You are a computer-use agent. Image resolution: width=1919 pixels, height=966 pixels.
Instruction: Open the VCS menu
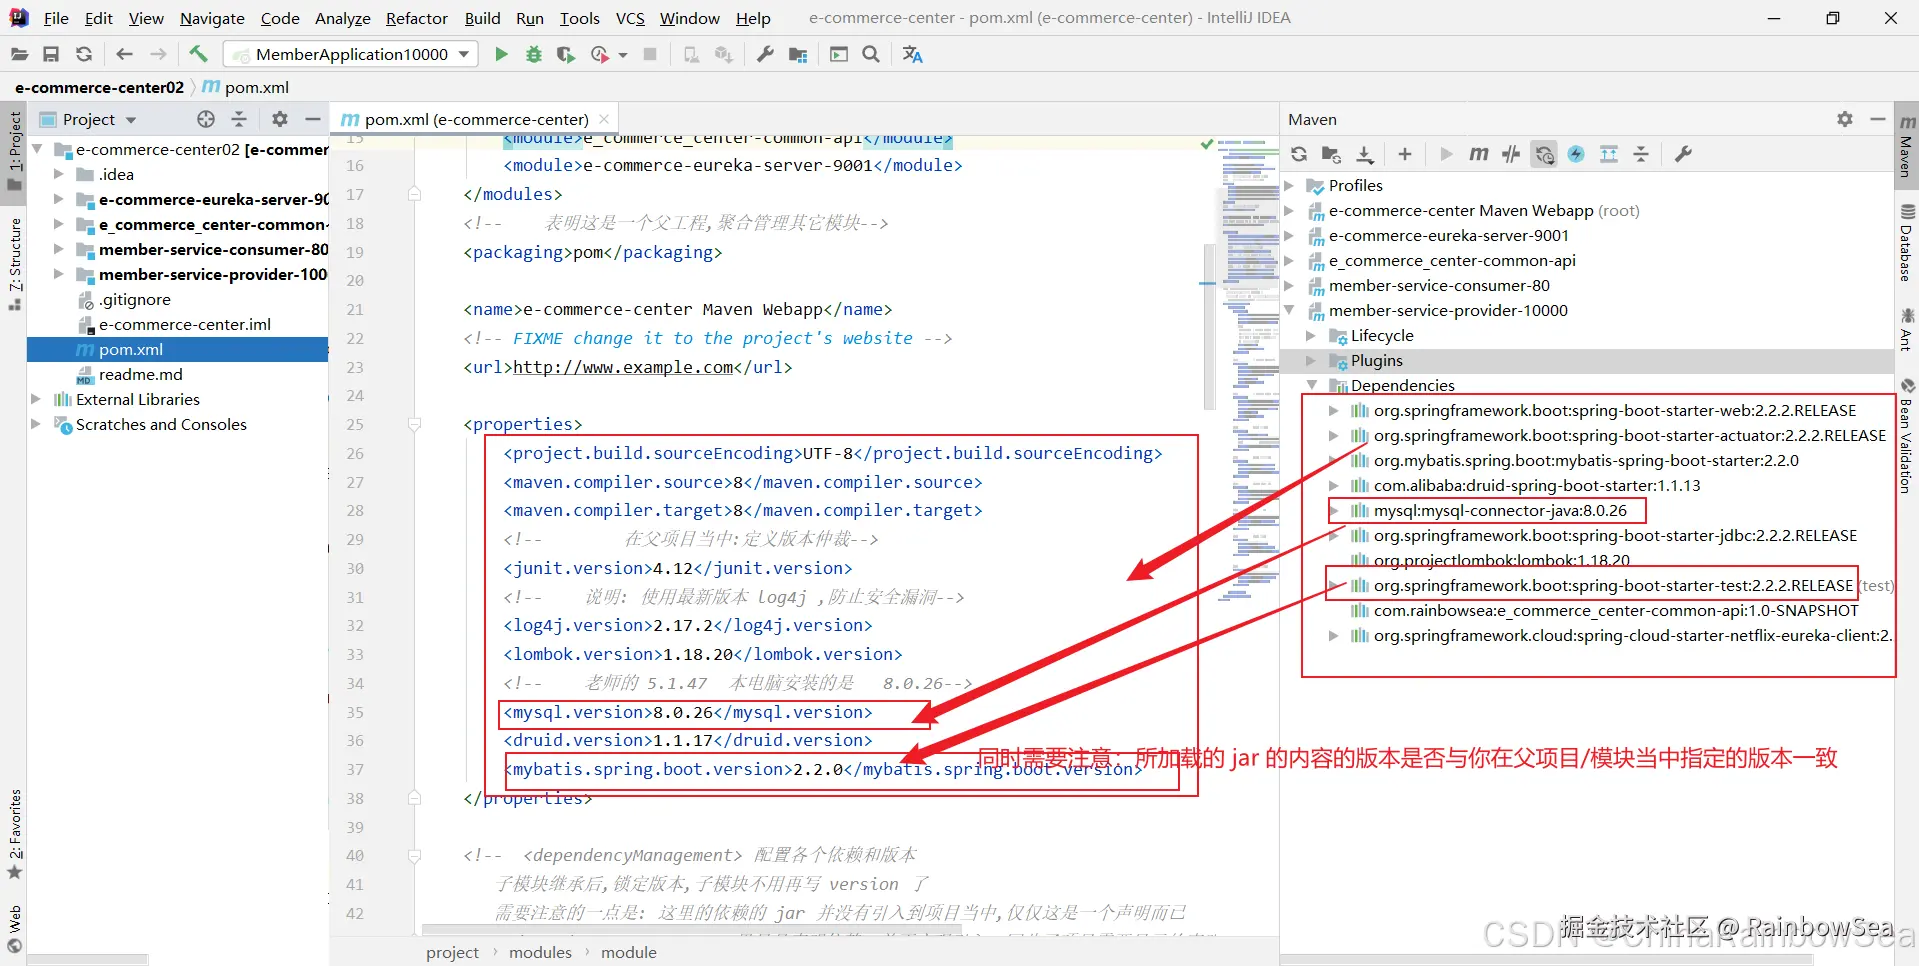point(630,18)
